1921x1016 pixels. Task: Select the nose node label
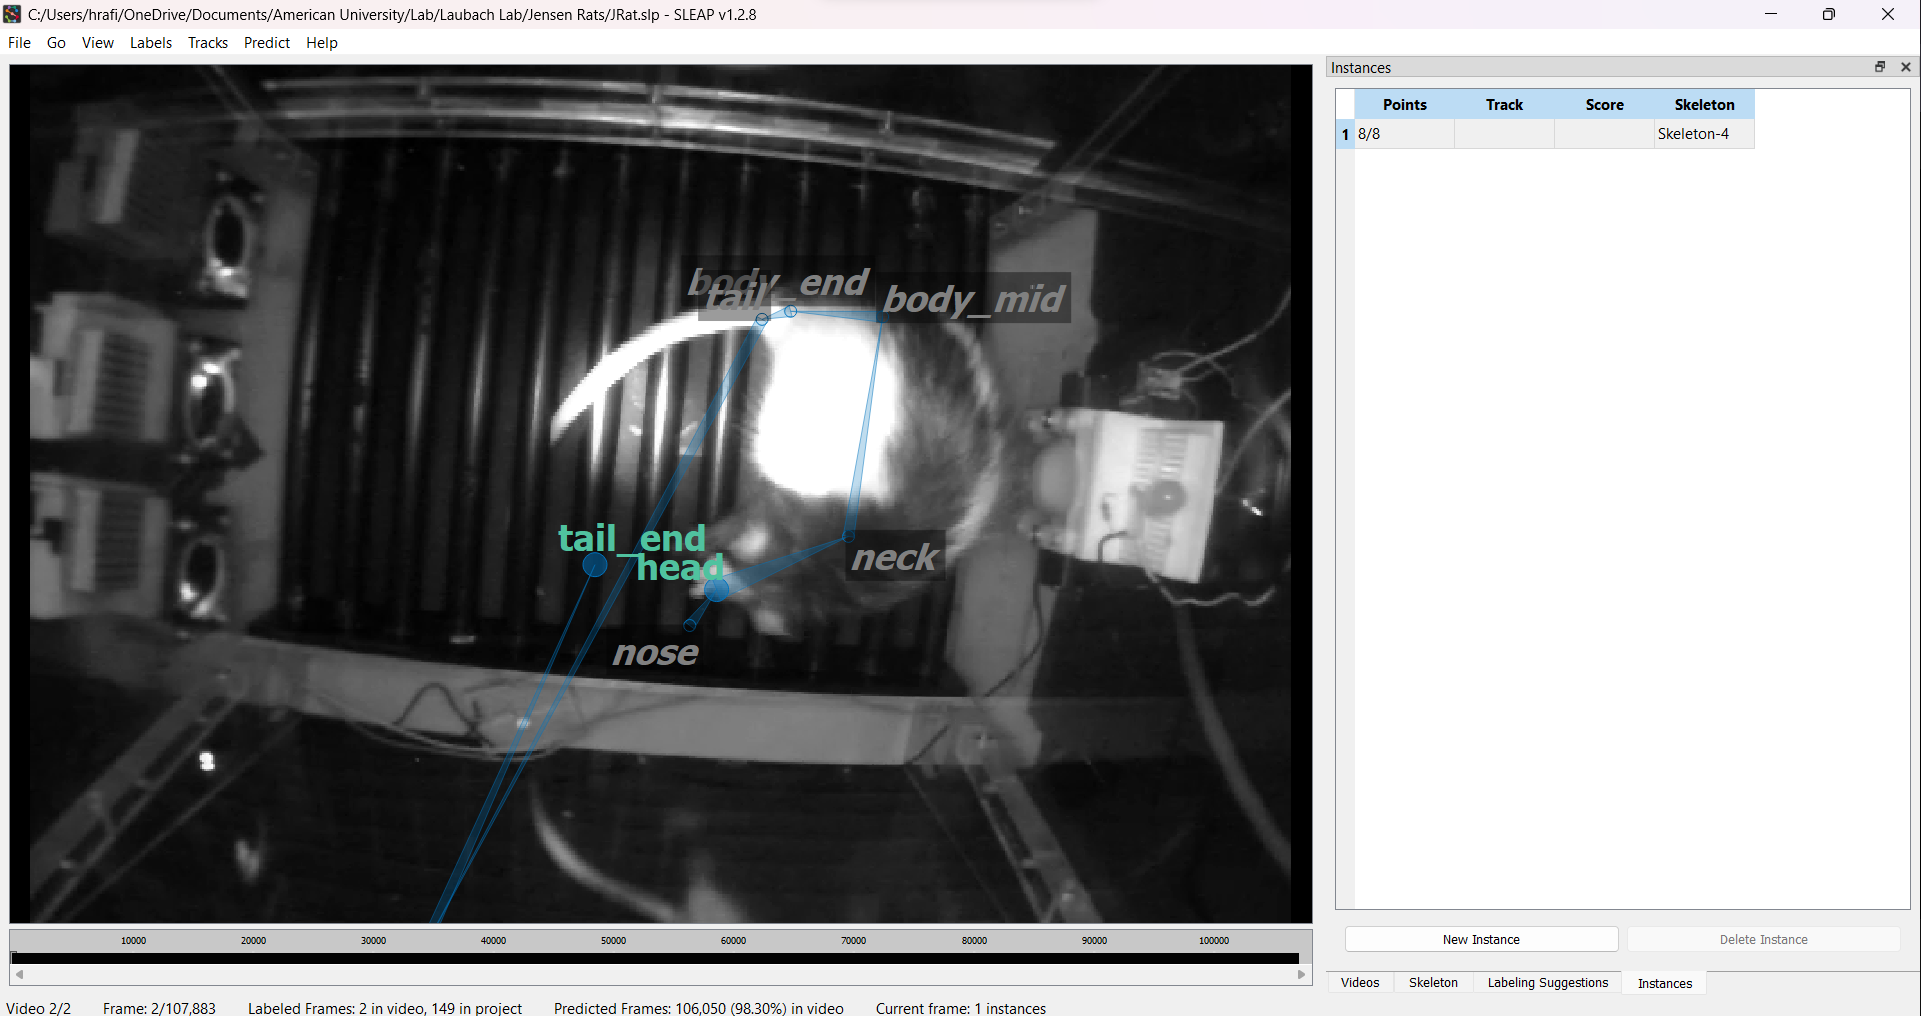click(x=656, y=653)
